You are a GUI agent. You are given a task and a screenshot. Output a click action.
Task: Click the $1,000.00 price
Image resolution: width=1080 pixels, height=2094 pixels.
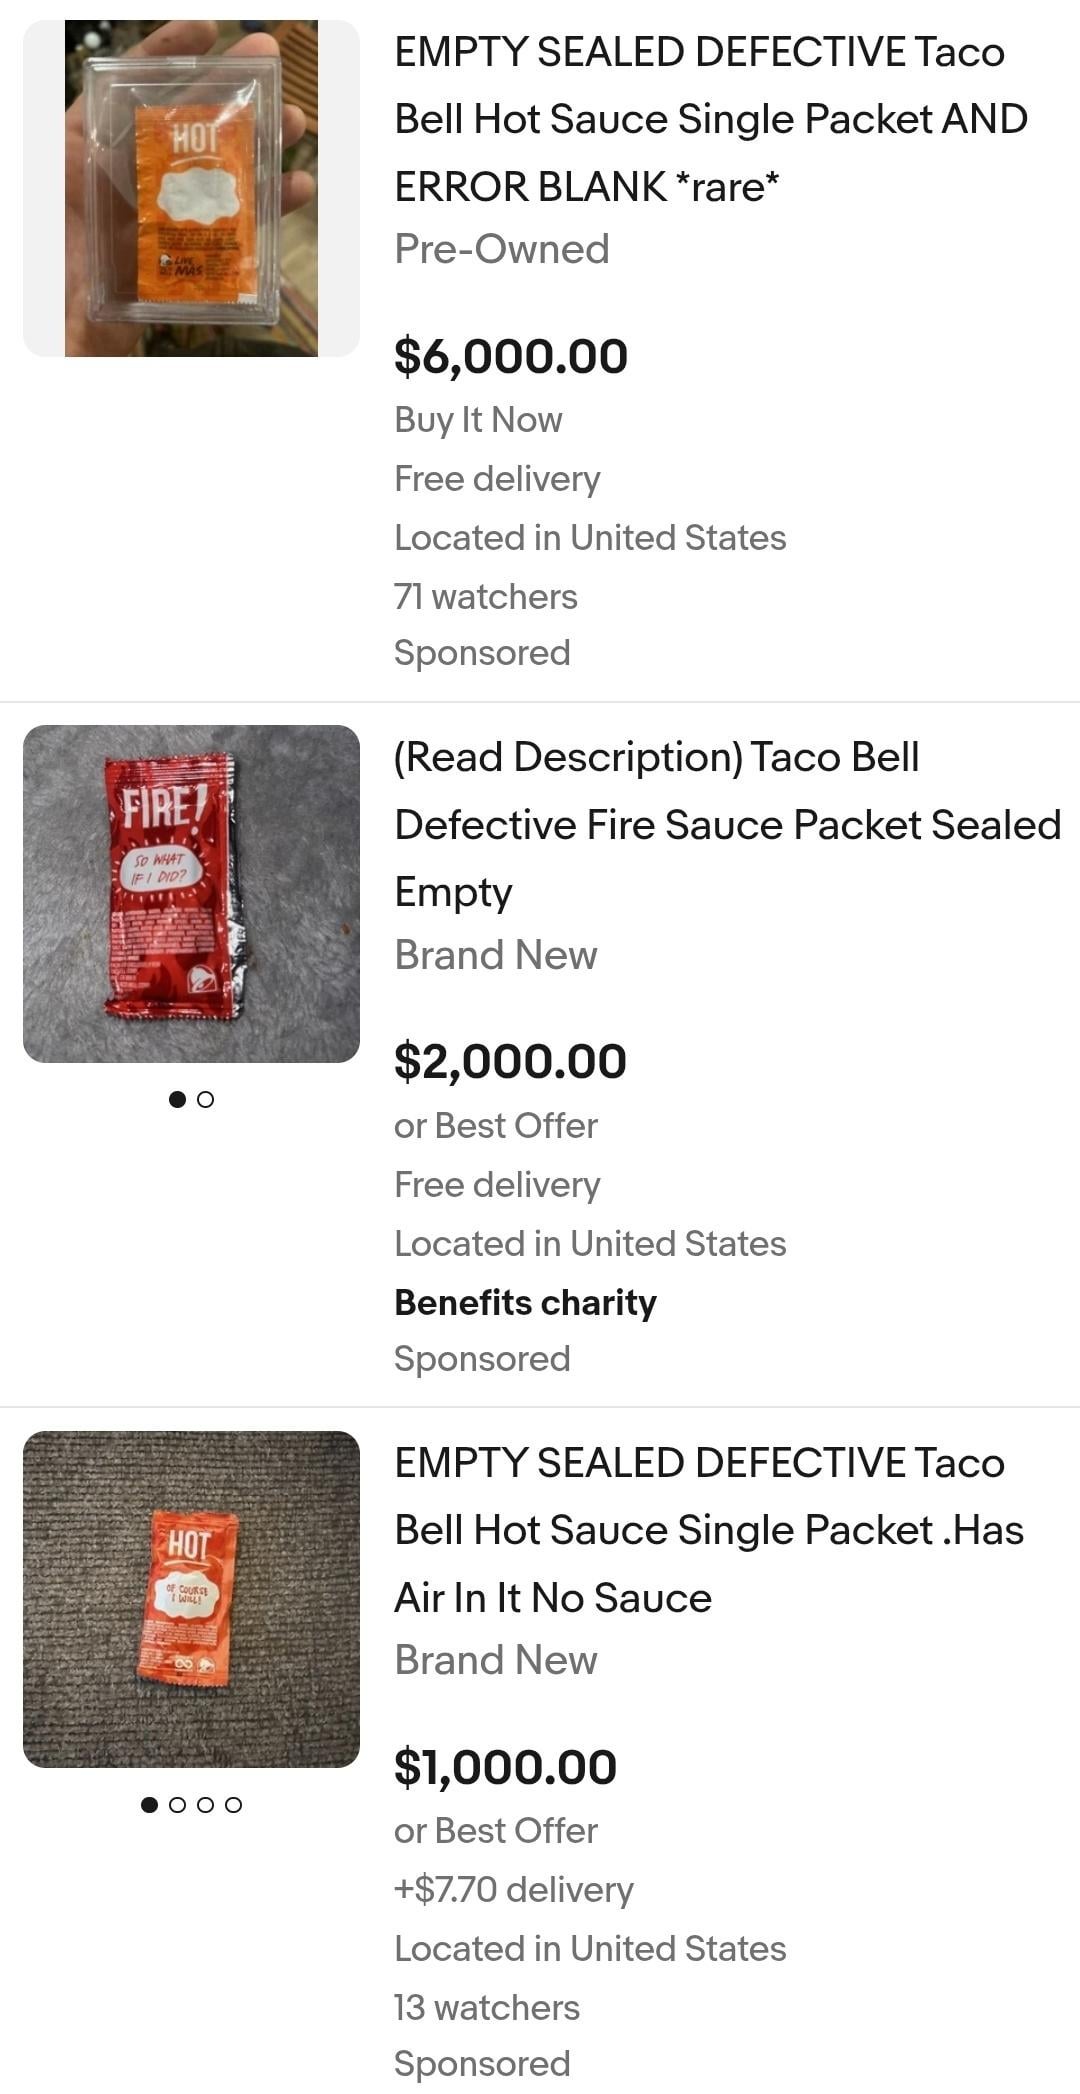505,1768
